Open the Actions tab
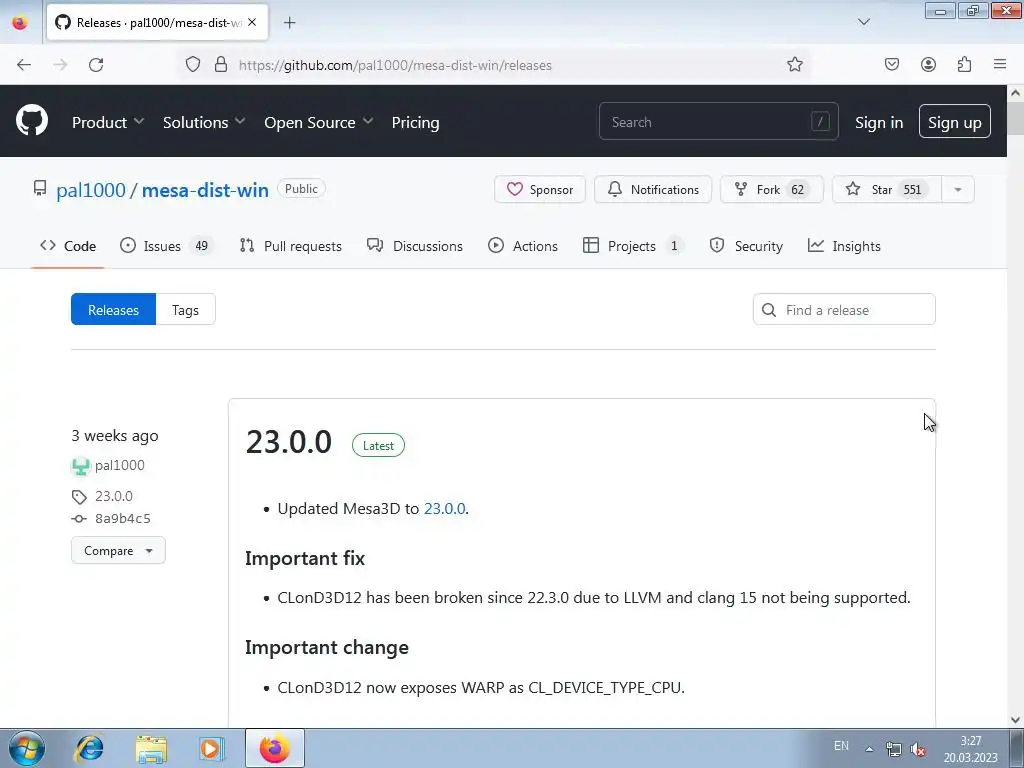 523,246
